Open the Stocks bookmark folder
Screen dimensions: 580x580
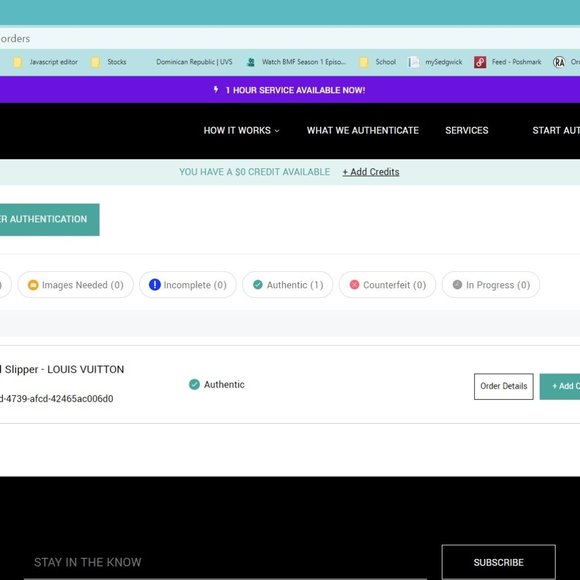(x=108, y=62)
